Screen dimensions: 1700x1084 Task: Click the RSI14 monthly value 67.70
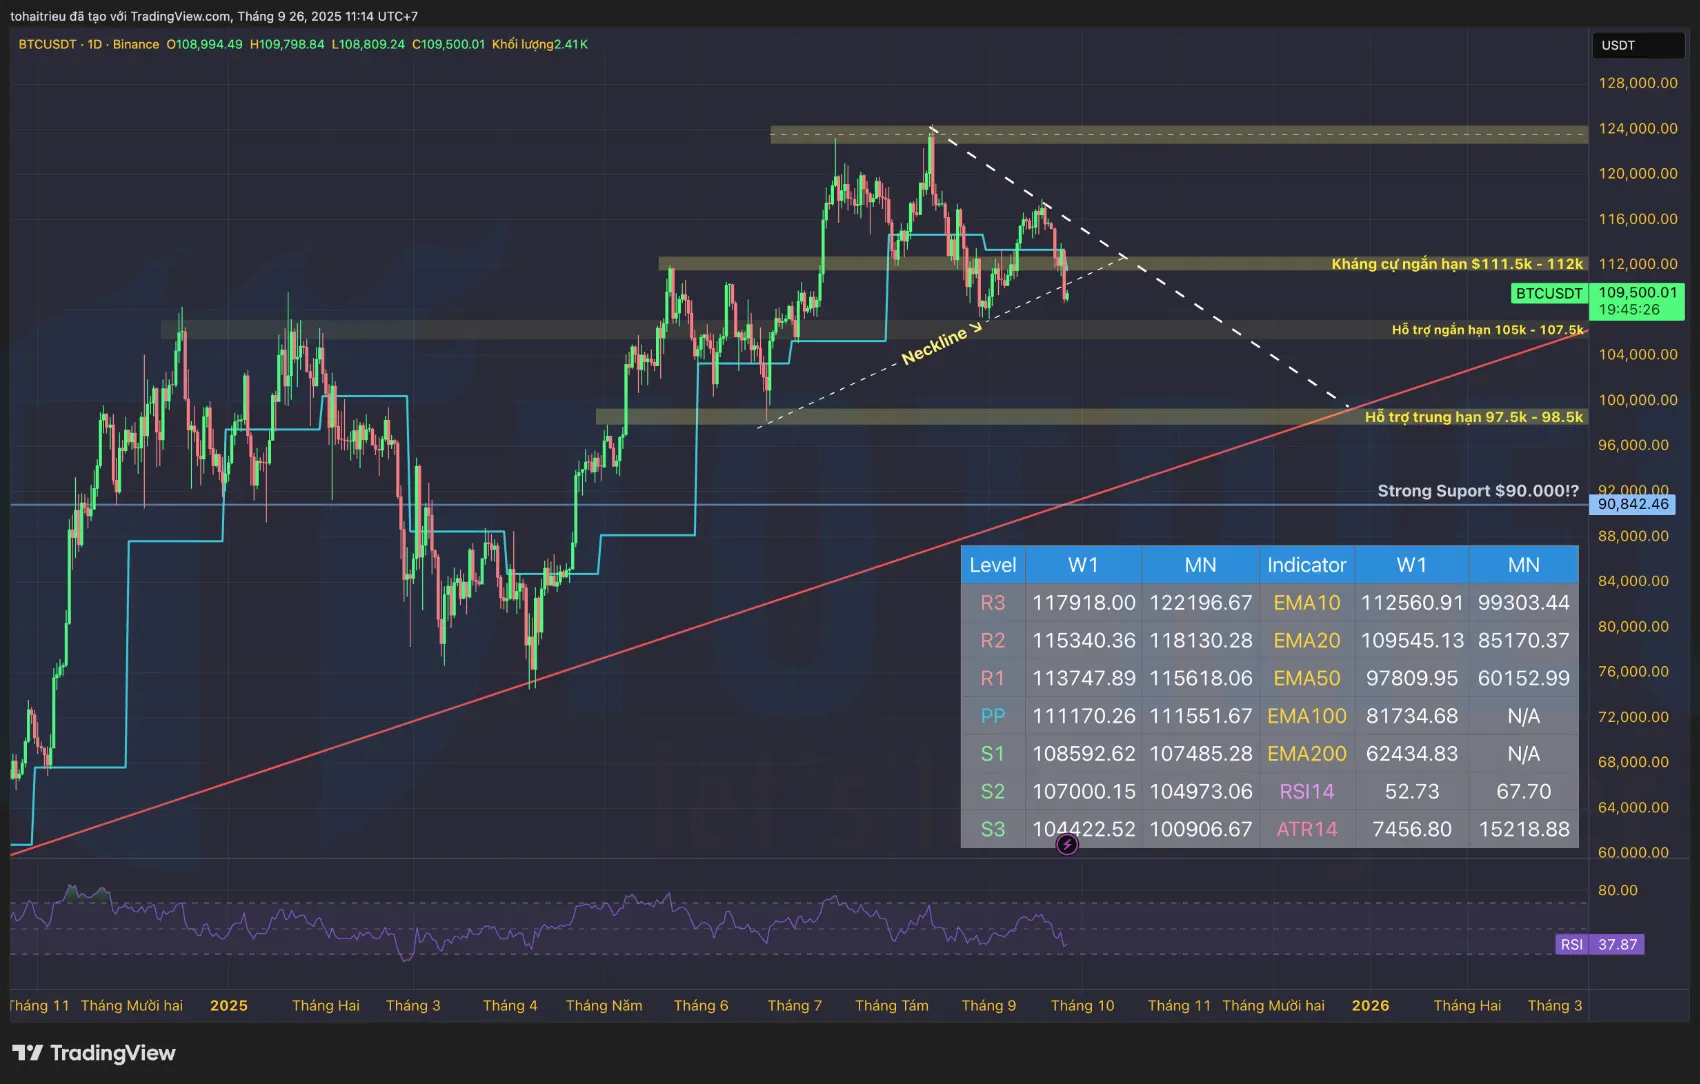(x=1524, y=792)
